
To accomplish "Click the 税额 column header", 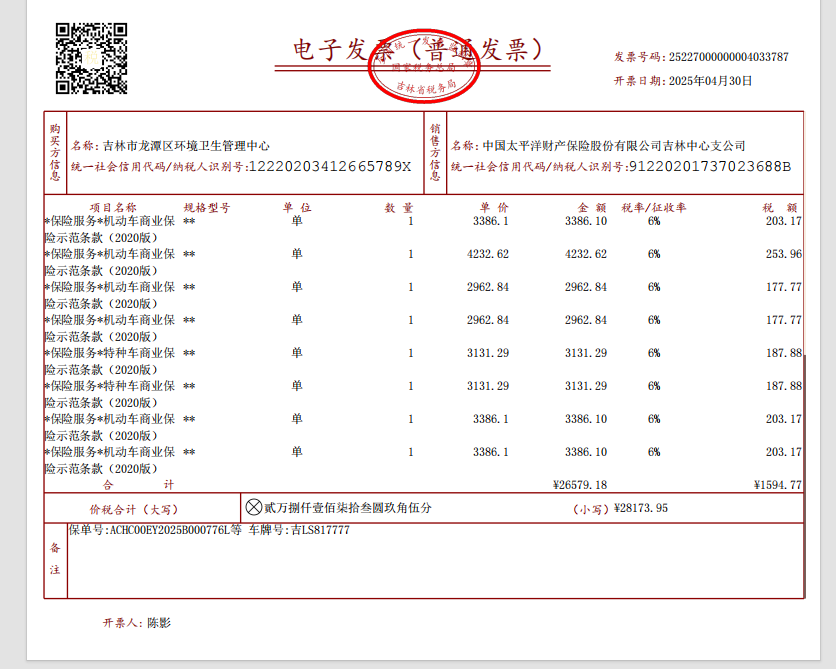I will click(x=780, y=207).
